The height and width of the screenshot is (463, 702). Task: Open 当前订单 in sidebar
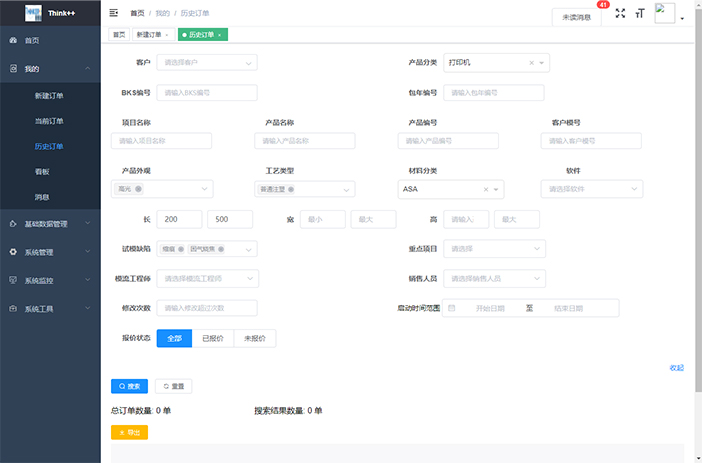[50, 121]
